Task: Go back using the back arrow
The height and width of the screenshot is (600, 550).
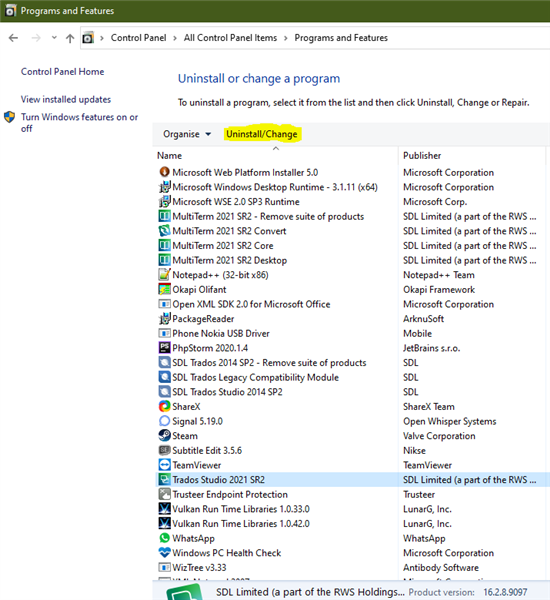Action: (13, 38)
